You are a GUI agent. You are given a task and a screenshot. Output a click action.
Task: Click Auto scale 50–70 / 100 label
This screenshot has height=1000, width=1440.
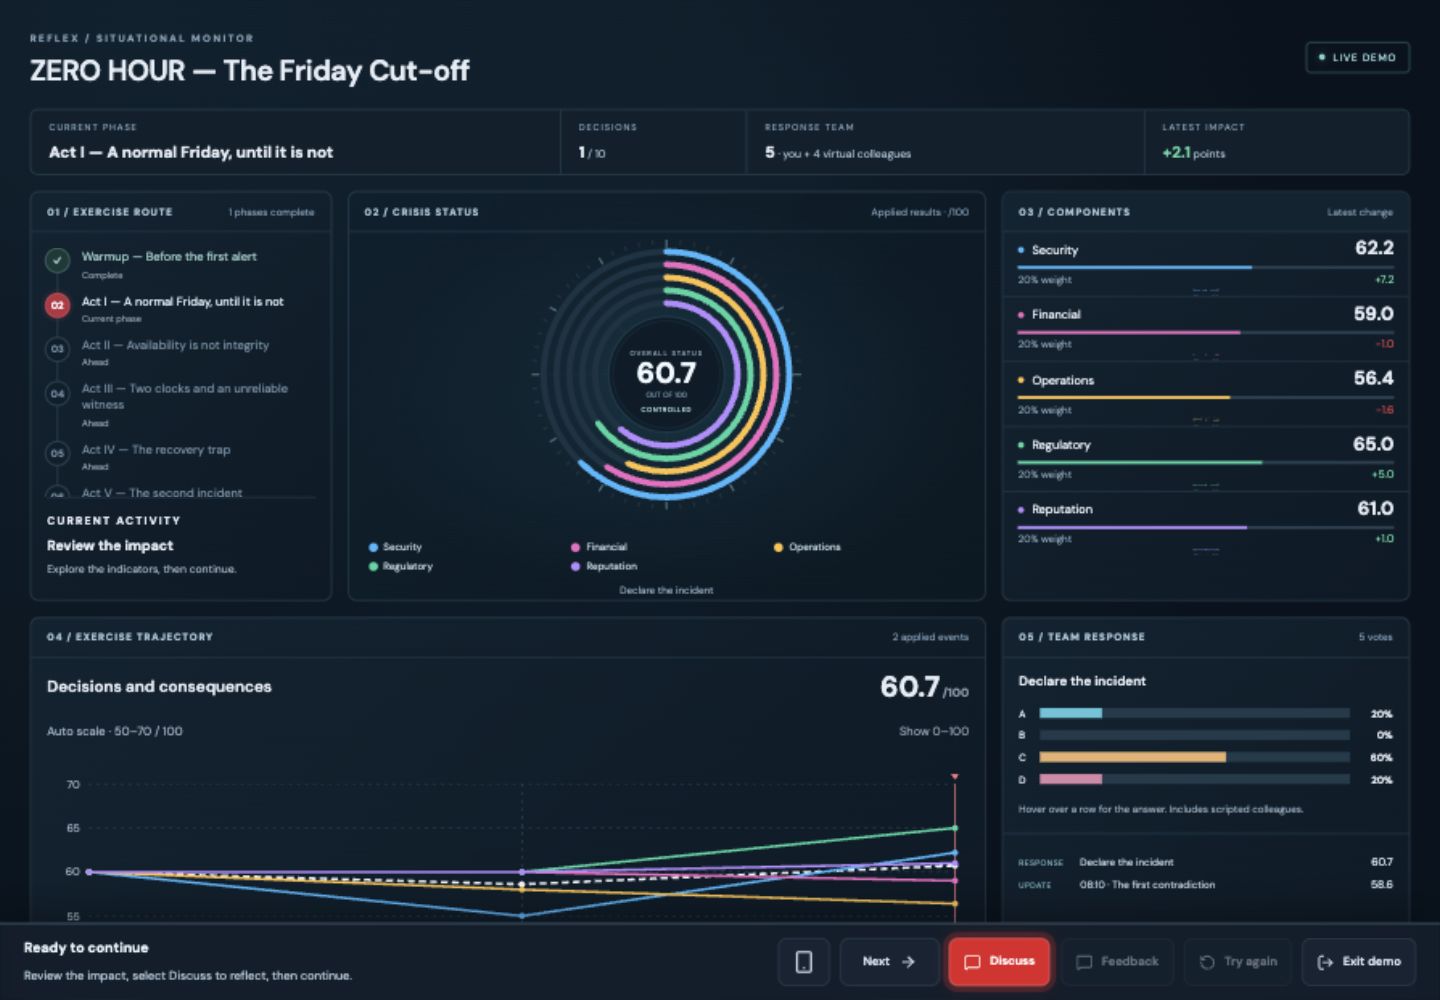pos(115,731)
